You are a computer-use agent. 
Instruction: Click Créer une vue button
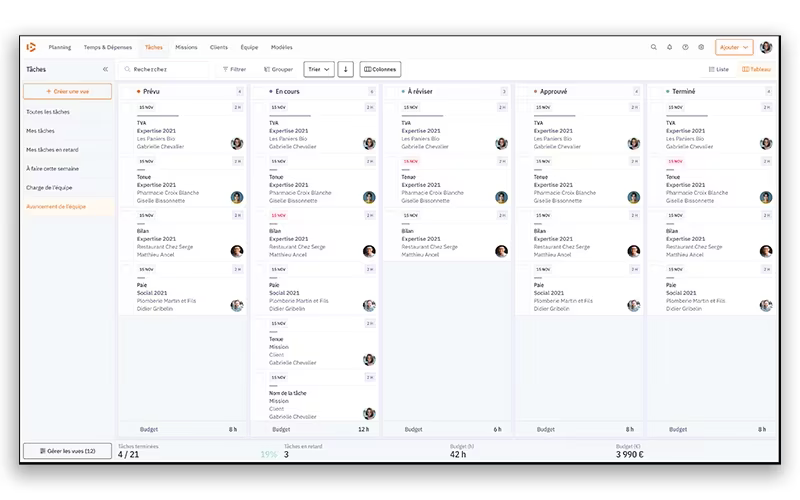[x=67, y=91]
